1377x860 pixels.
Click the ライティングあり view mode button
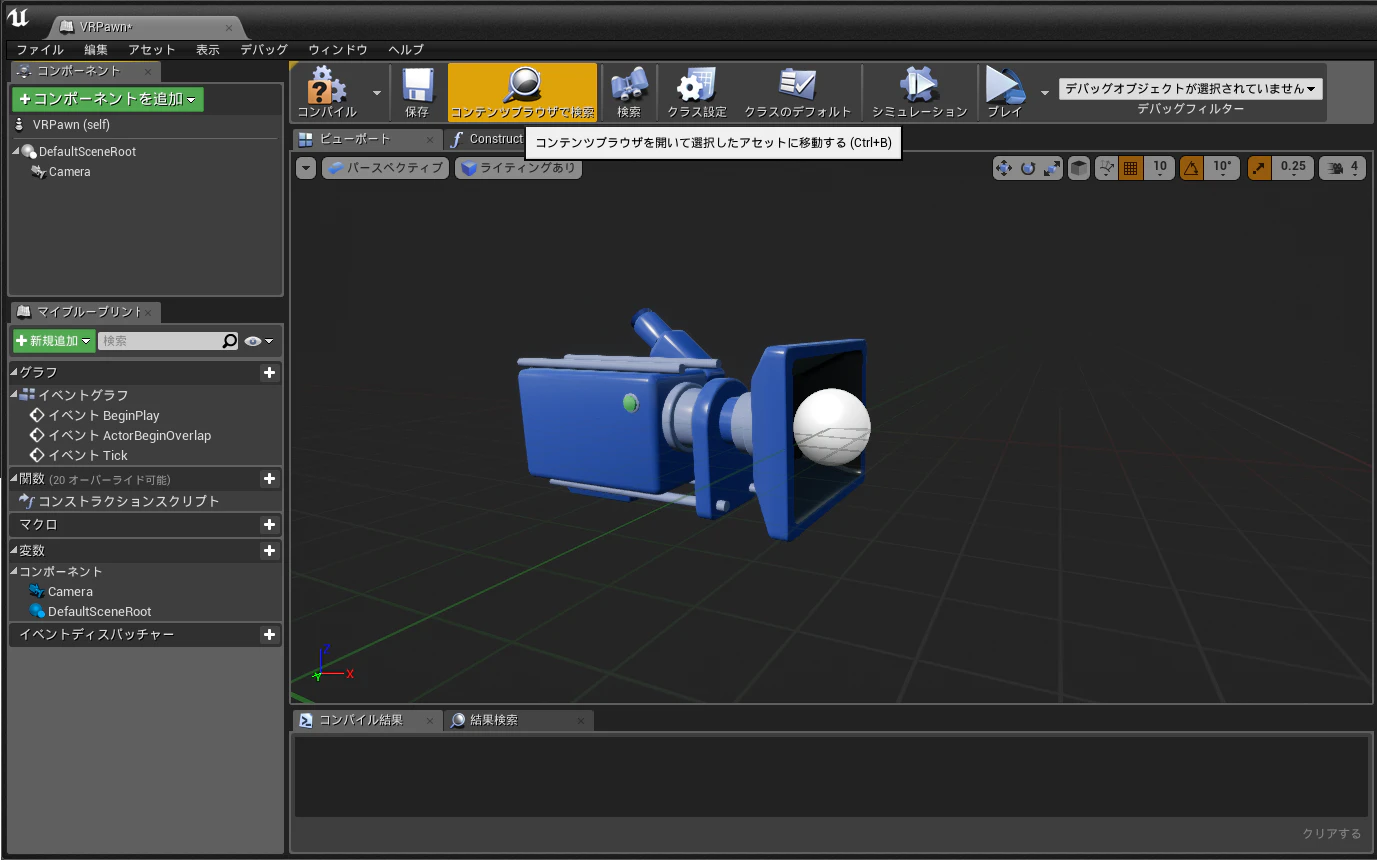pyautogui.click(x=518, y=168)
